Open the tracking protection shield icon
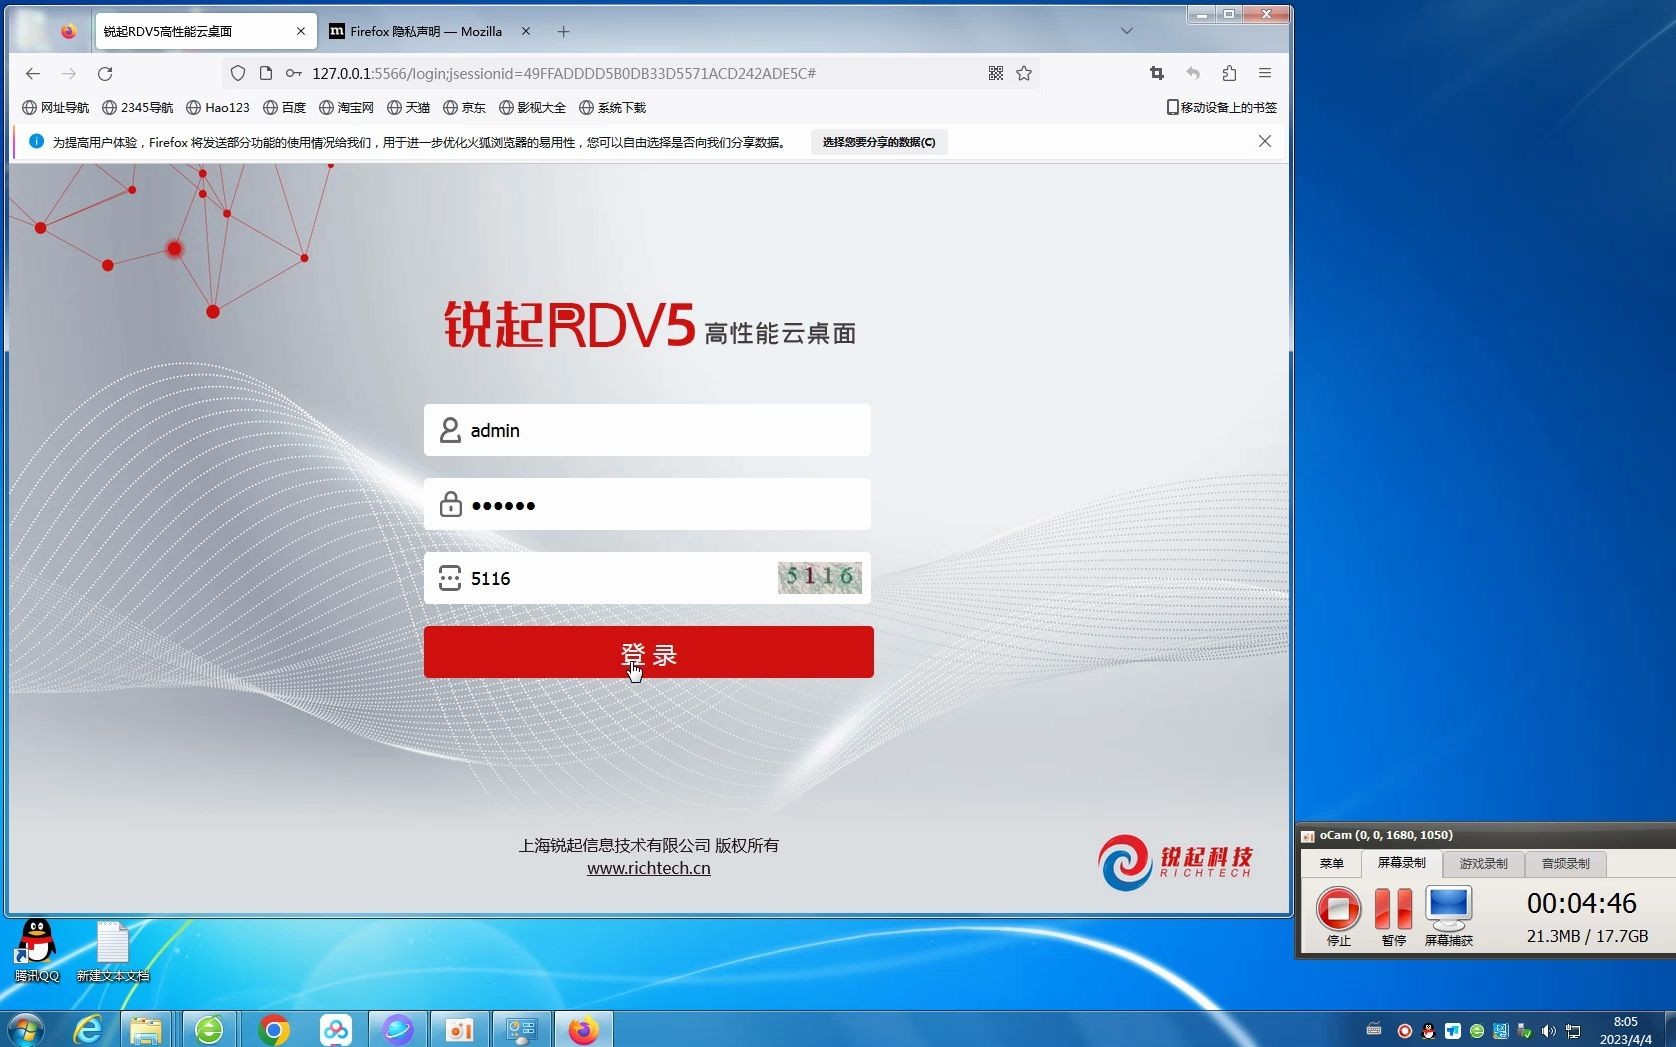 pyautogui.click(x=237, y=73)
